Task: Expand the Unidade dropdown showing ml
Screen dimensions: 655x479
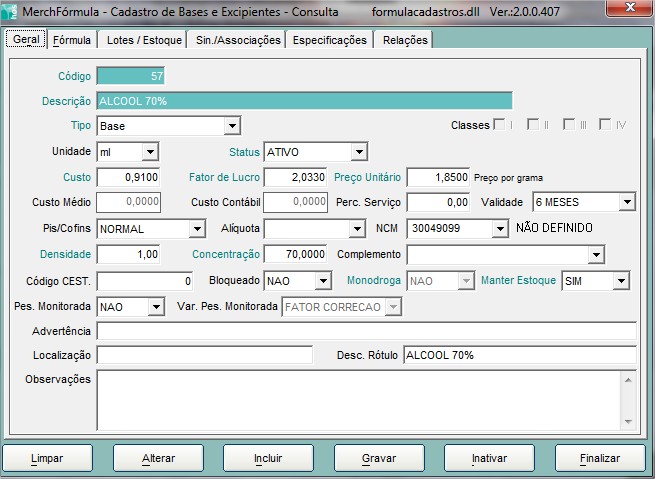Action: [x=150, y=152]
